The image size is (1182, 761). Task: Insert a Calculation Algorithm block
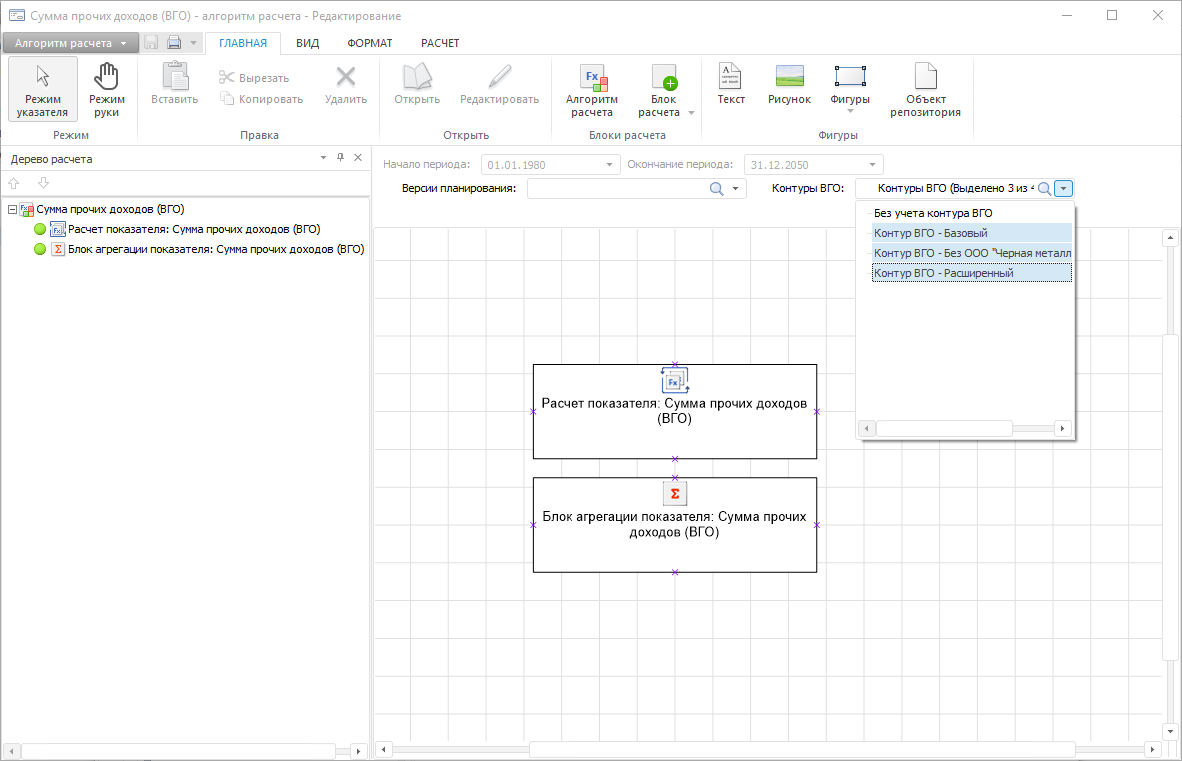click(591, 89)
